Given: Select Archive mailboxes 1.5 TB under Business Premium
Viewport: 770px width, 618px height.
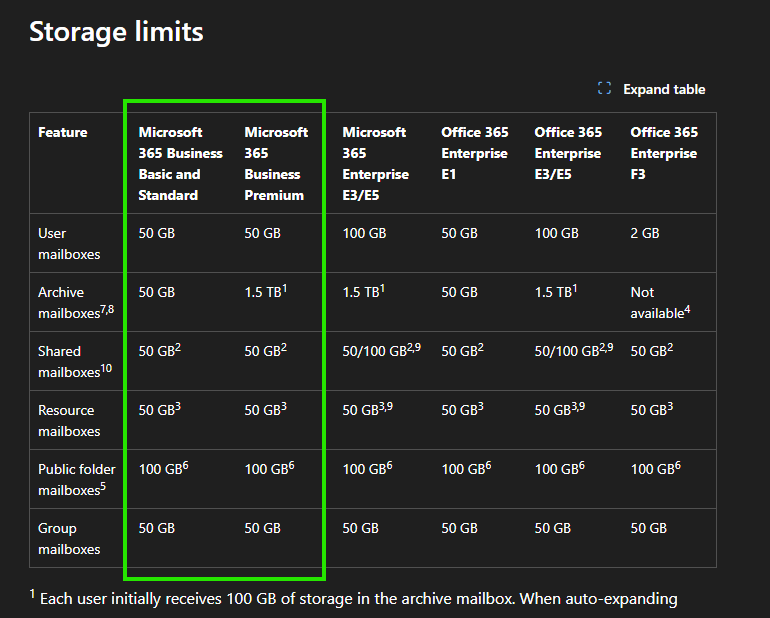Looking at the screenshot, I should (266, 291).
